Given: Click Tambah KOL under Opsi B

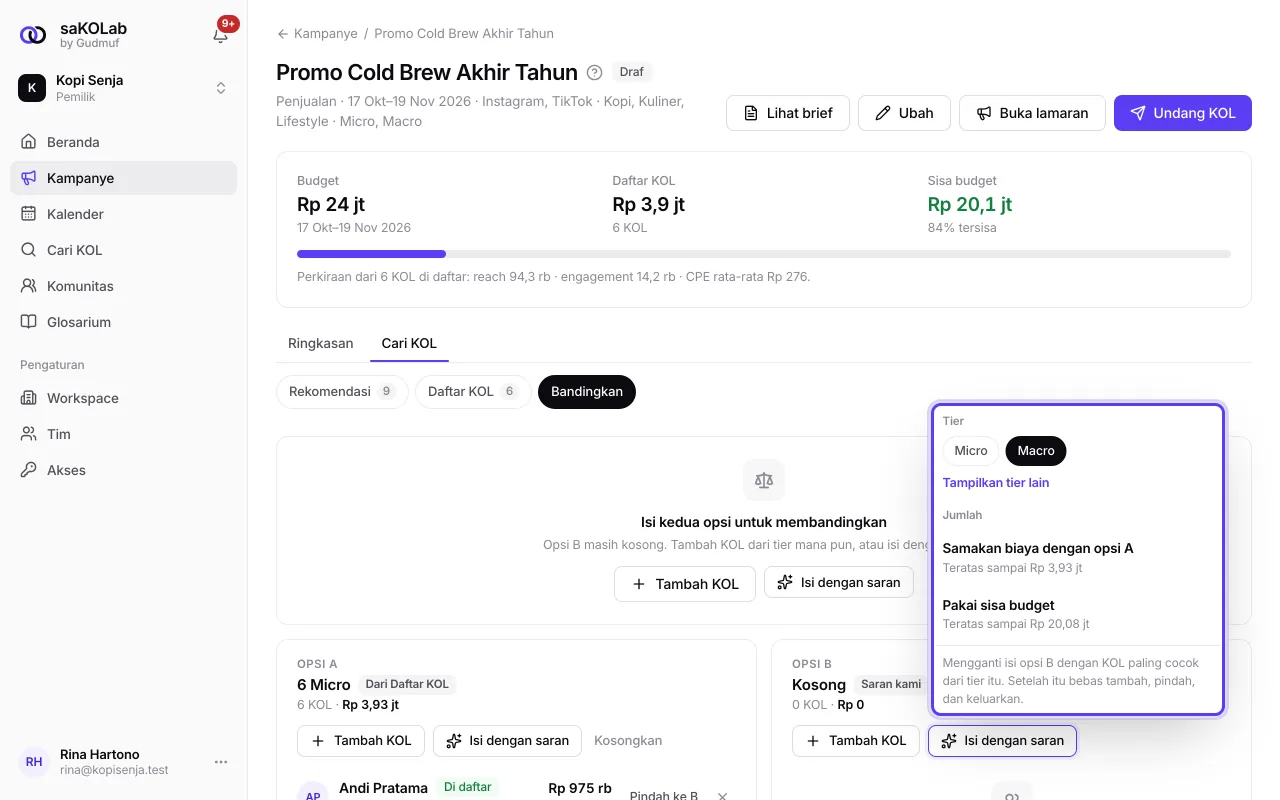Looking at the screenshot, I should pyautogui.click(x=856, y=741).
